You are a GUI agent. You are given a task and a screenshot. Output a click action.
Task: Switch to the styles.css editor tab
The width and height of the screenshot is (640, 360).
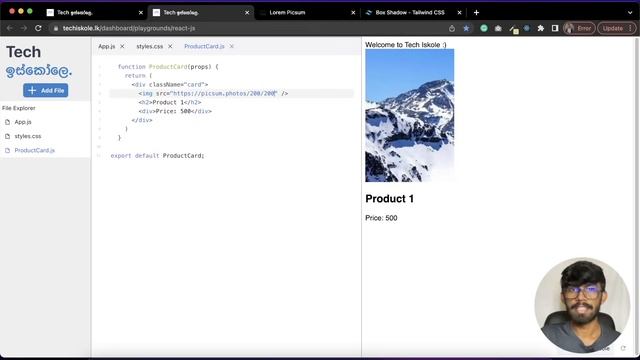[149, 47]
